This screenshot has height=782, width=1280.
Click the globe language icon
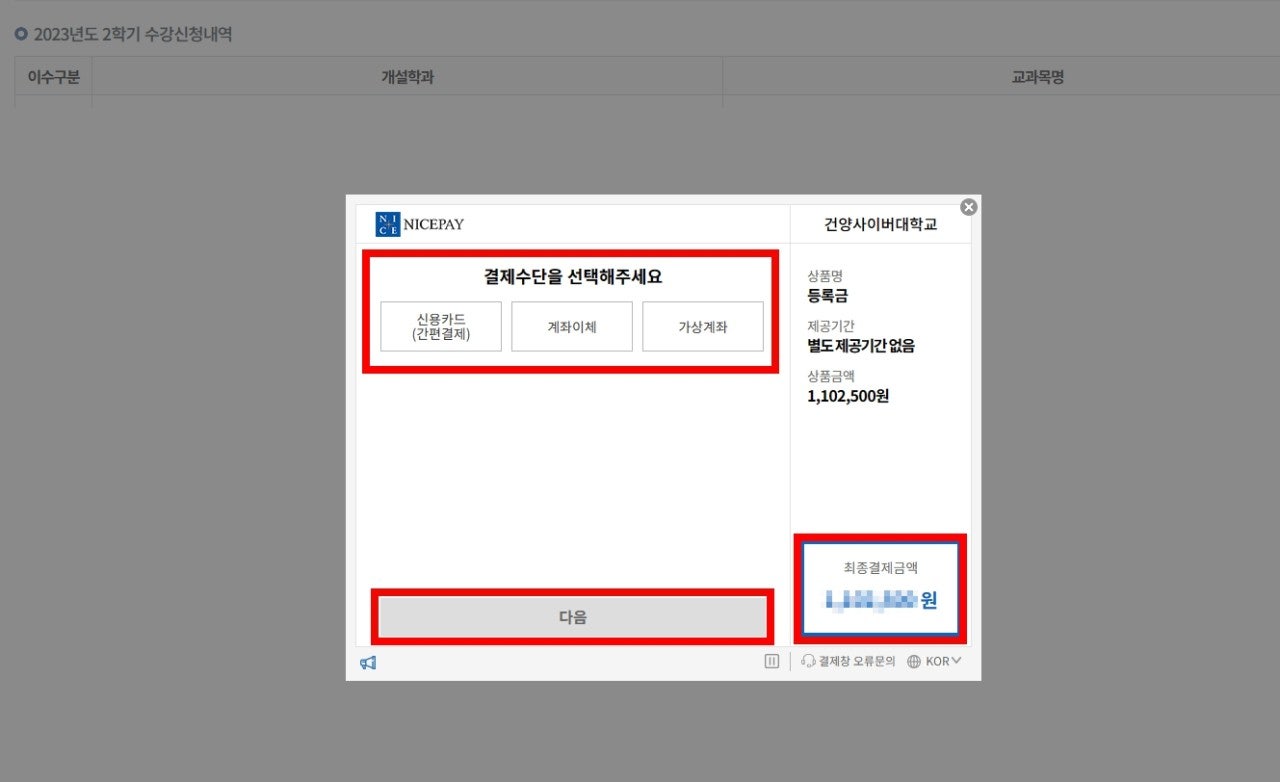914,661
